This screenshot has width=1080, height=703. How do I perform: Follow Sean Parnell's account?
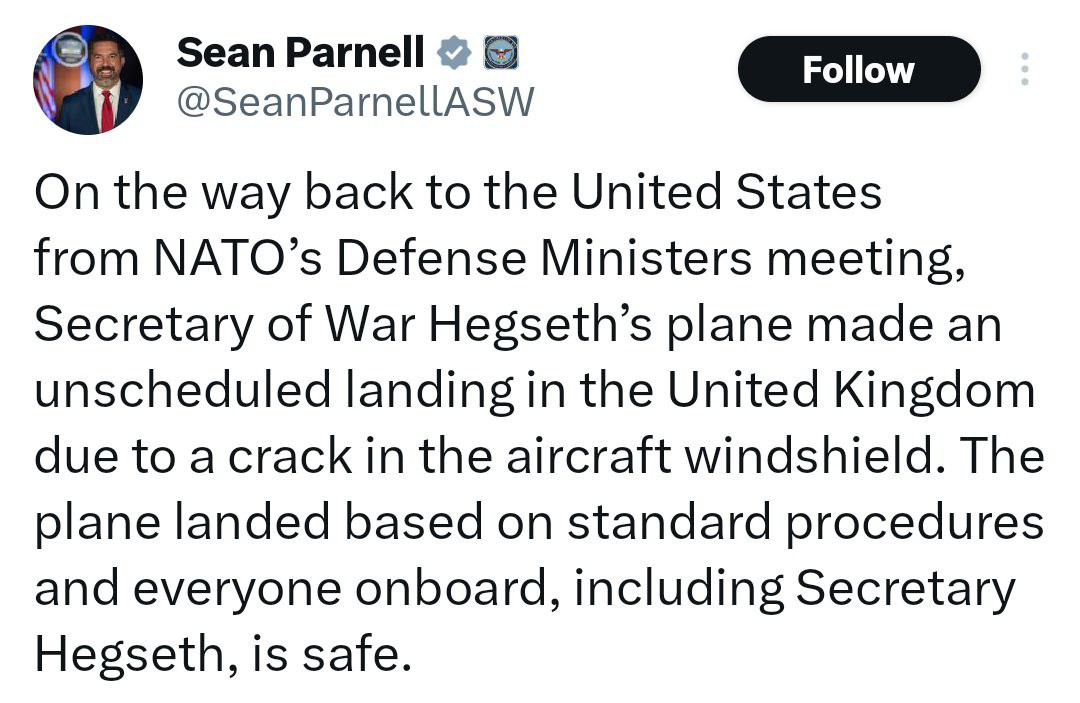[x=858, y=69]
